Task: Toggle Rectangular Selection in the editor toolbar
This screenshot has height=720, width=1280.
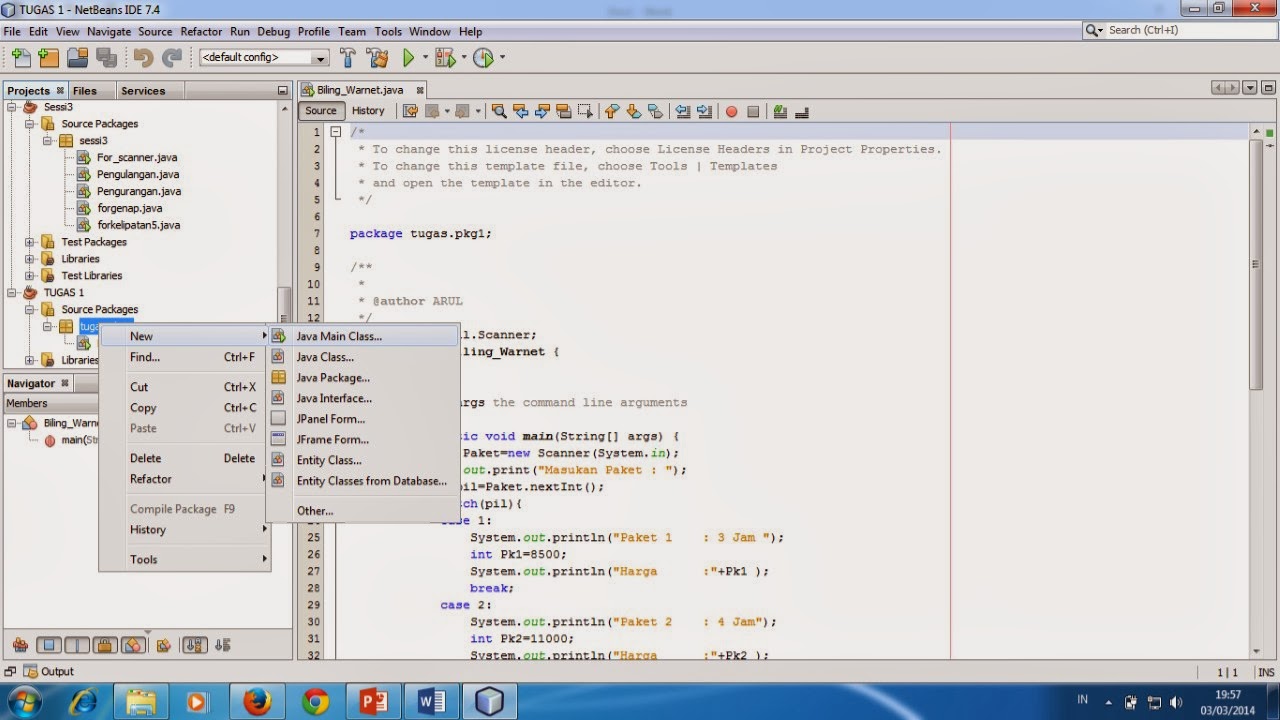Action: pyautogui.click(x=586, y=111)
